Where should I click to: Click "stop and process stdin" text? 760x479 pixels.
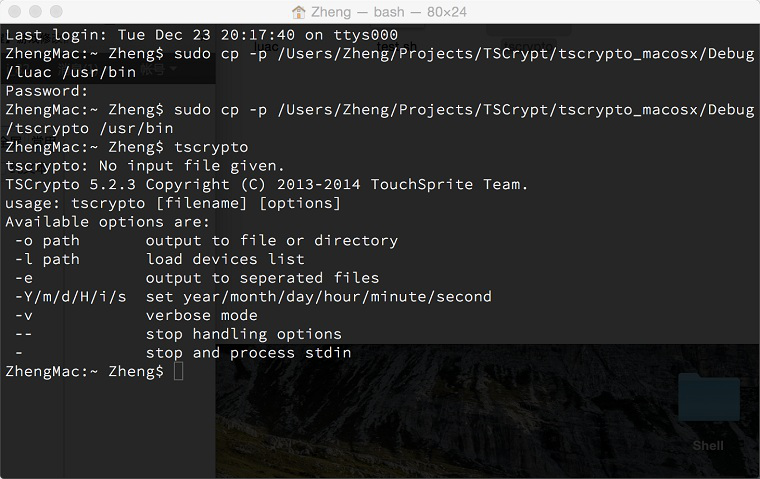click(x=248, y=352)
